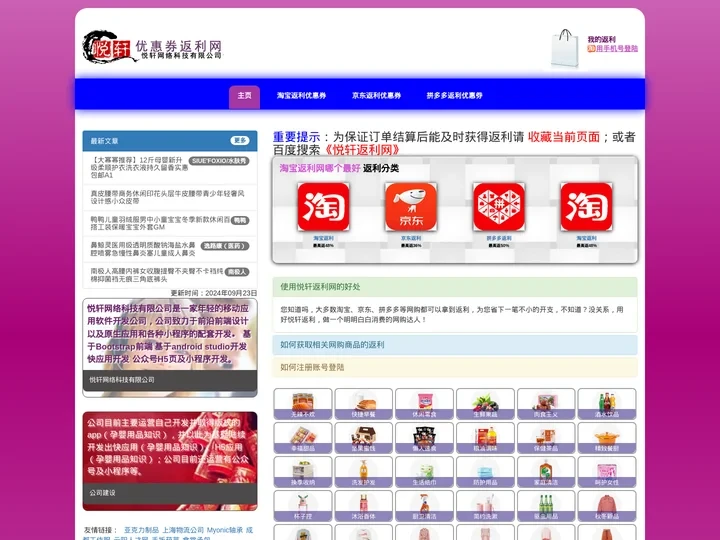Select the 主页 navigation tab
The width and height of the screenshot is (720, 540).
pyautogui.click(x=244, y=96)
